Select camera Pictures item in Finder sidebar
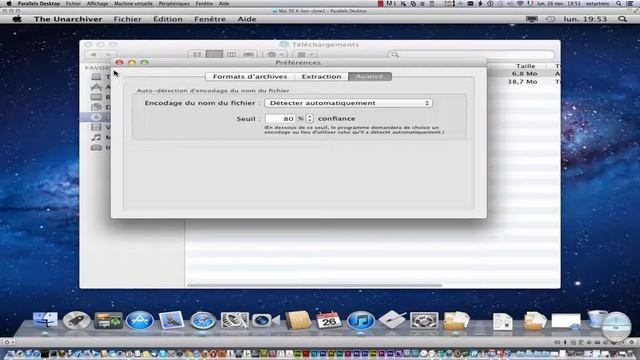The height and width of the screenshot is (360, 640). click(96, 147)
